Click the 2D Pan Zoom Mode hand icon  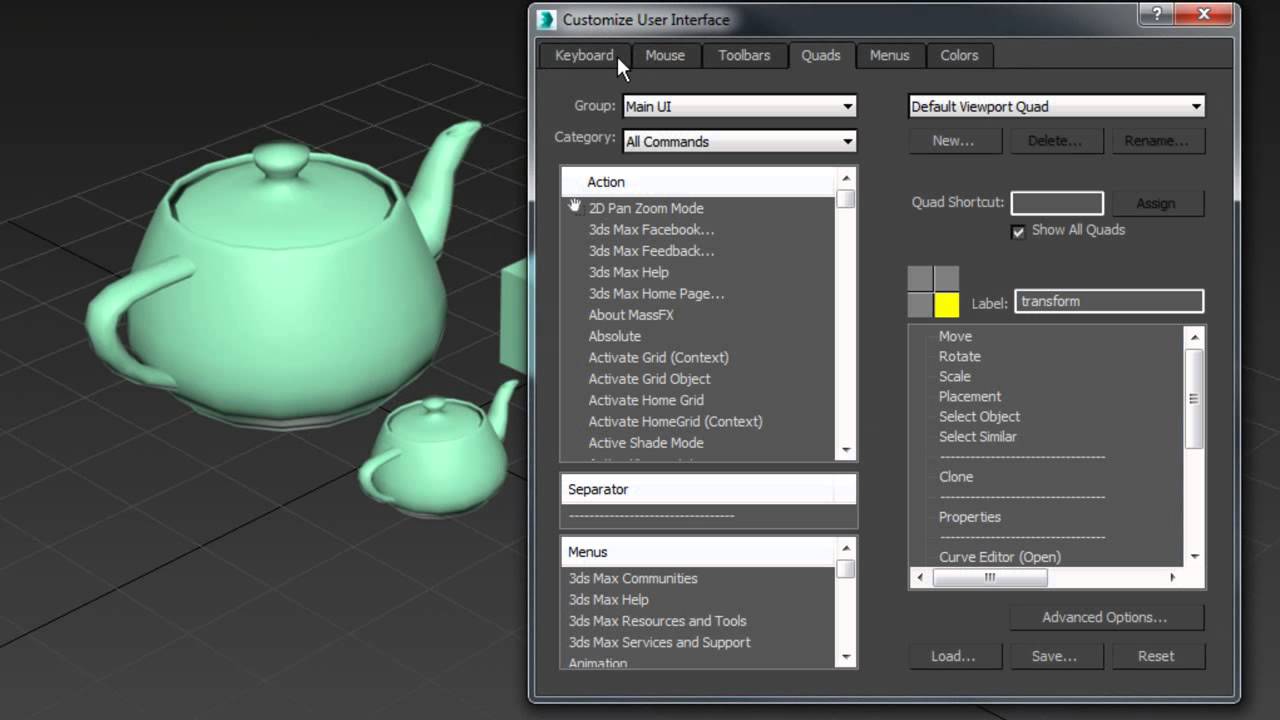click(x=575, y=207)
